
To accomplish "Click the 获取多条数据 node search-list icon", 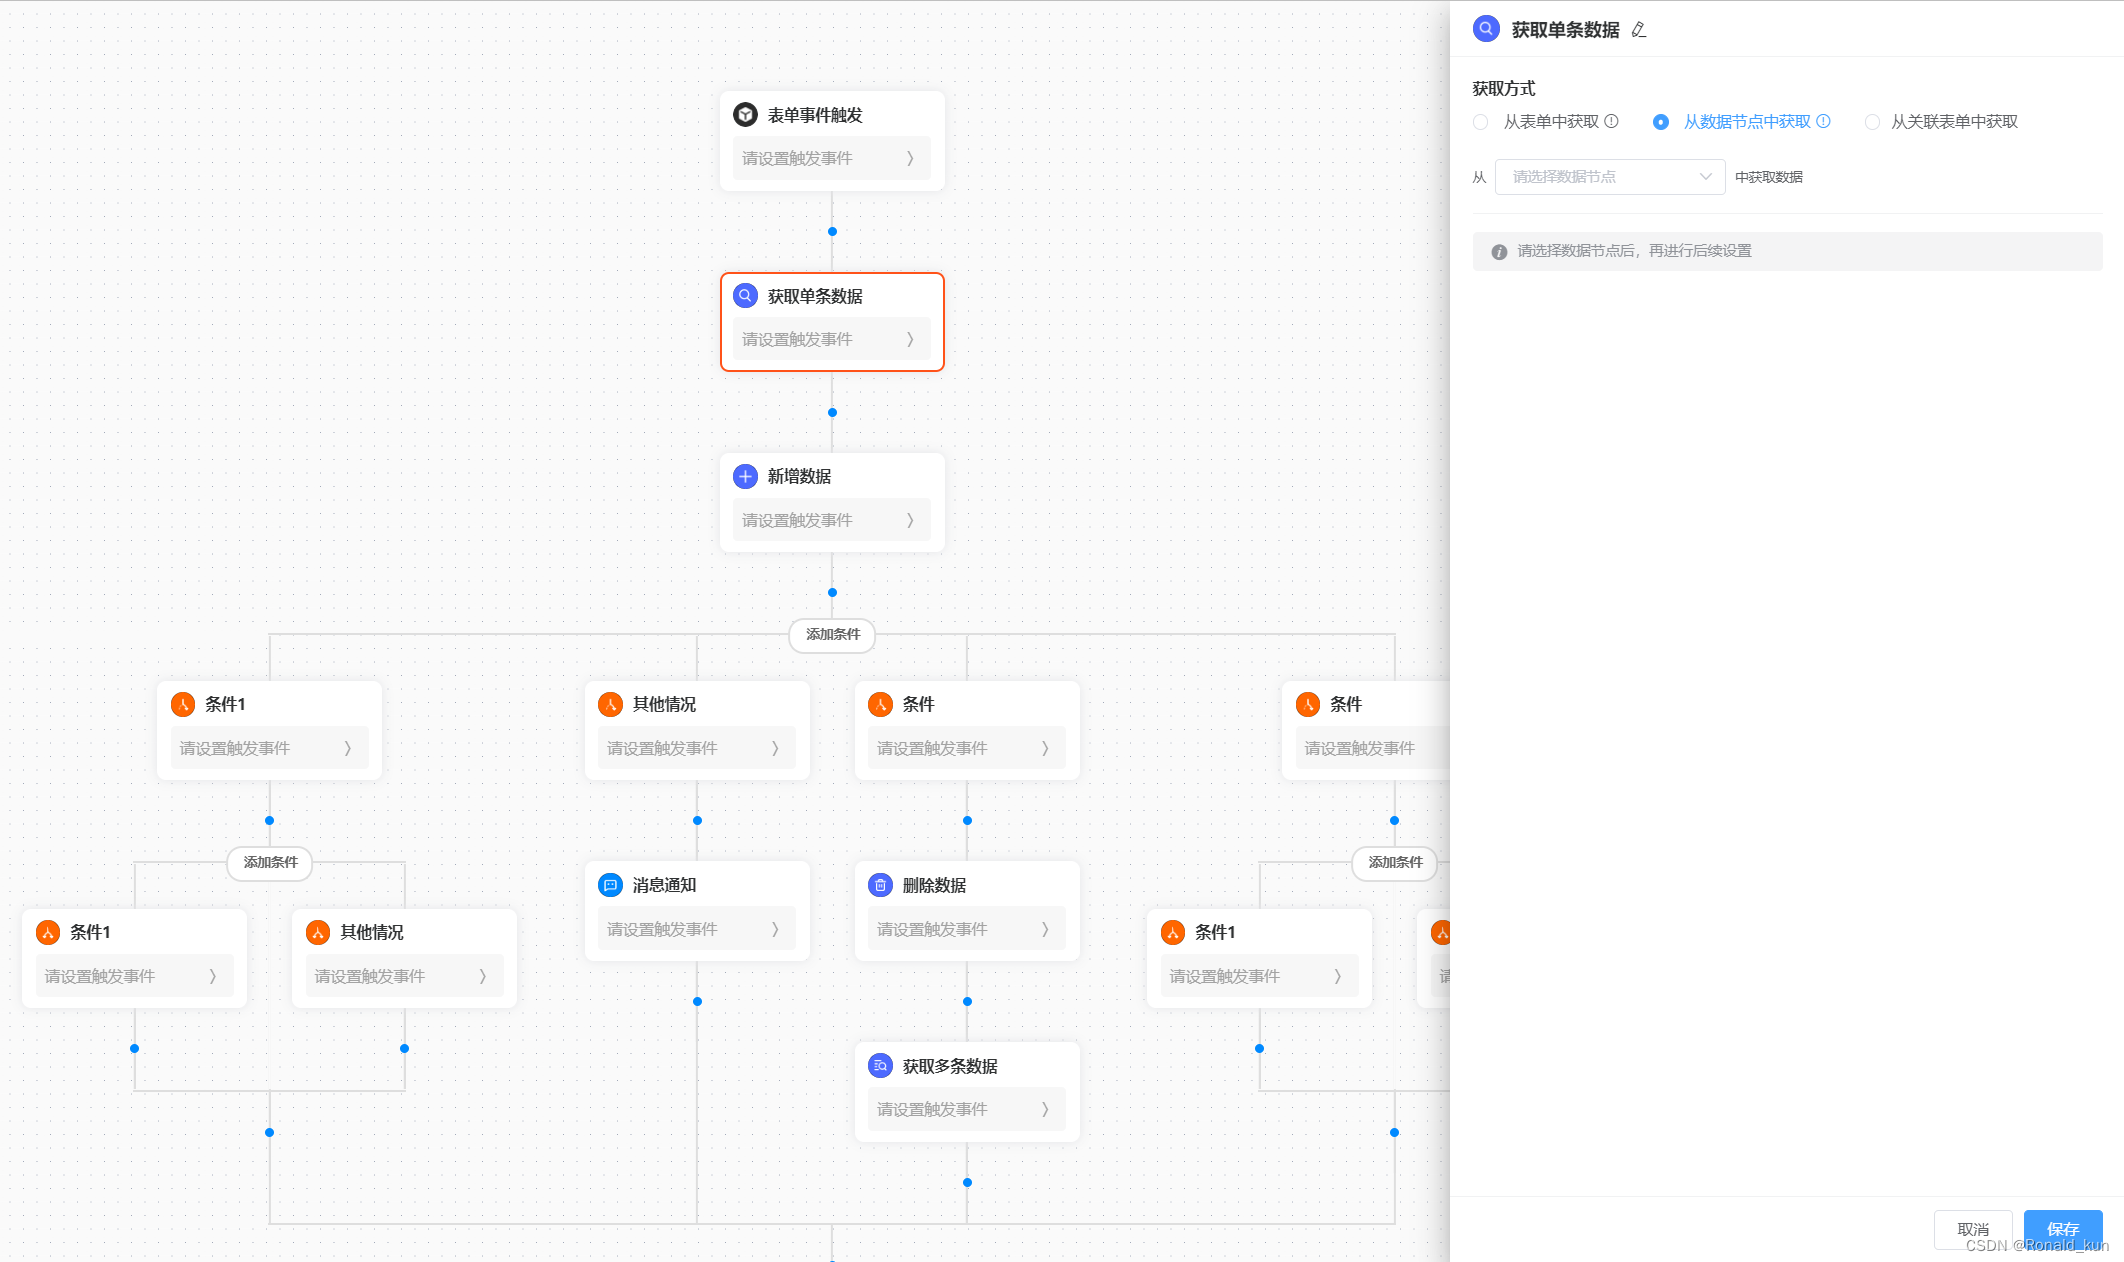I will 880,1066.
